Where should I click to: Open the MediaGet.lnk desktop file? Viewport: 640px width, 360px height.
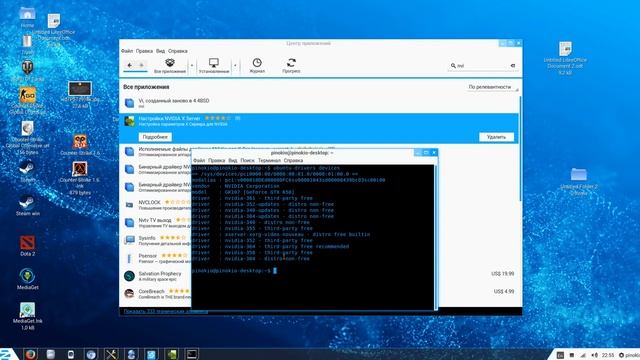coord(27,316)
